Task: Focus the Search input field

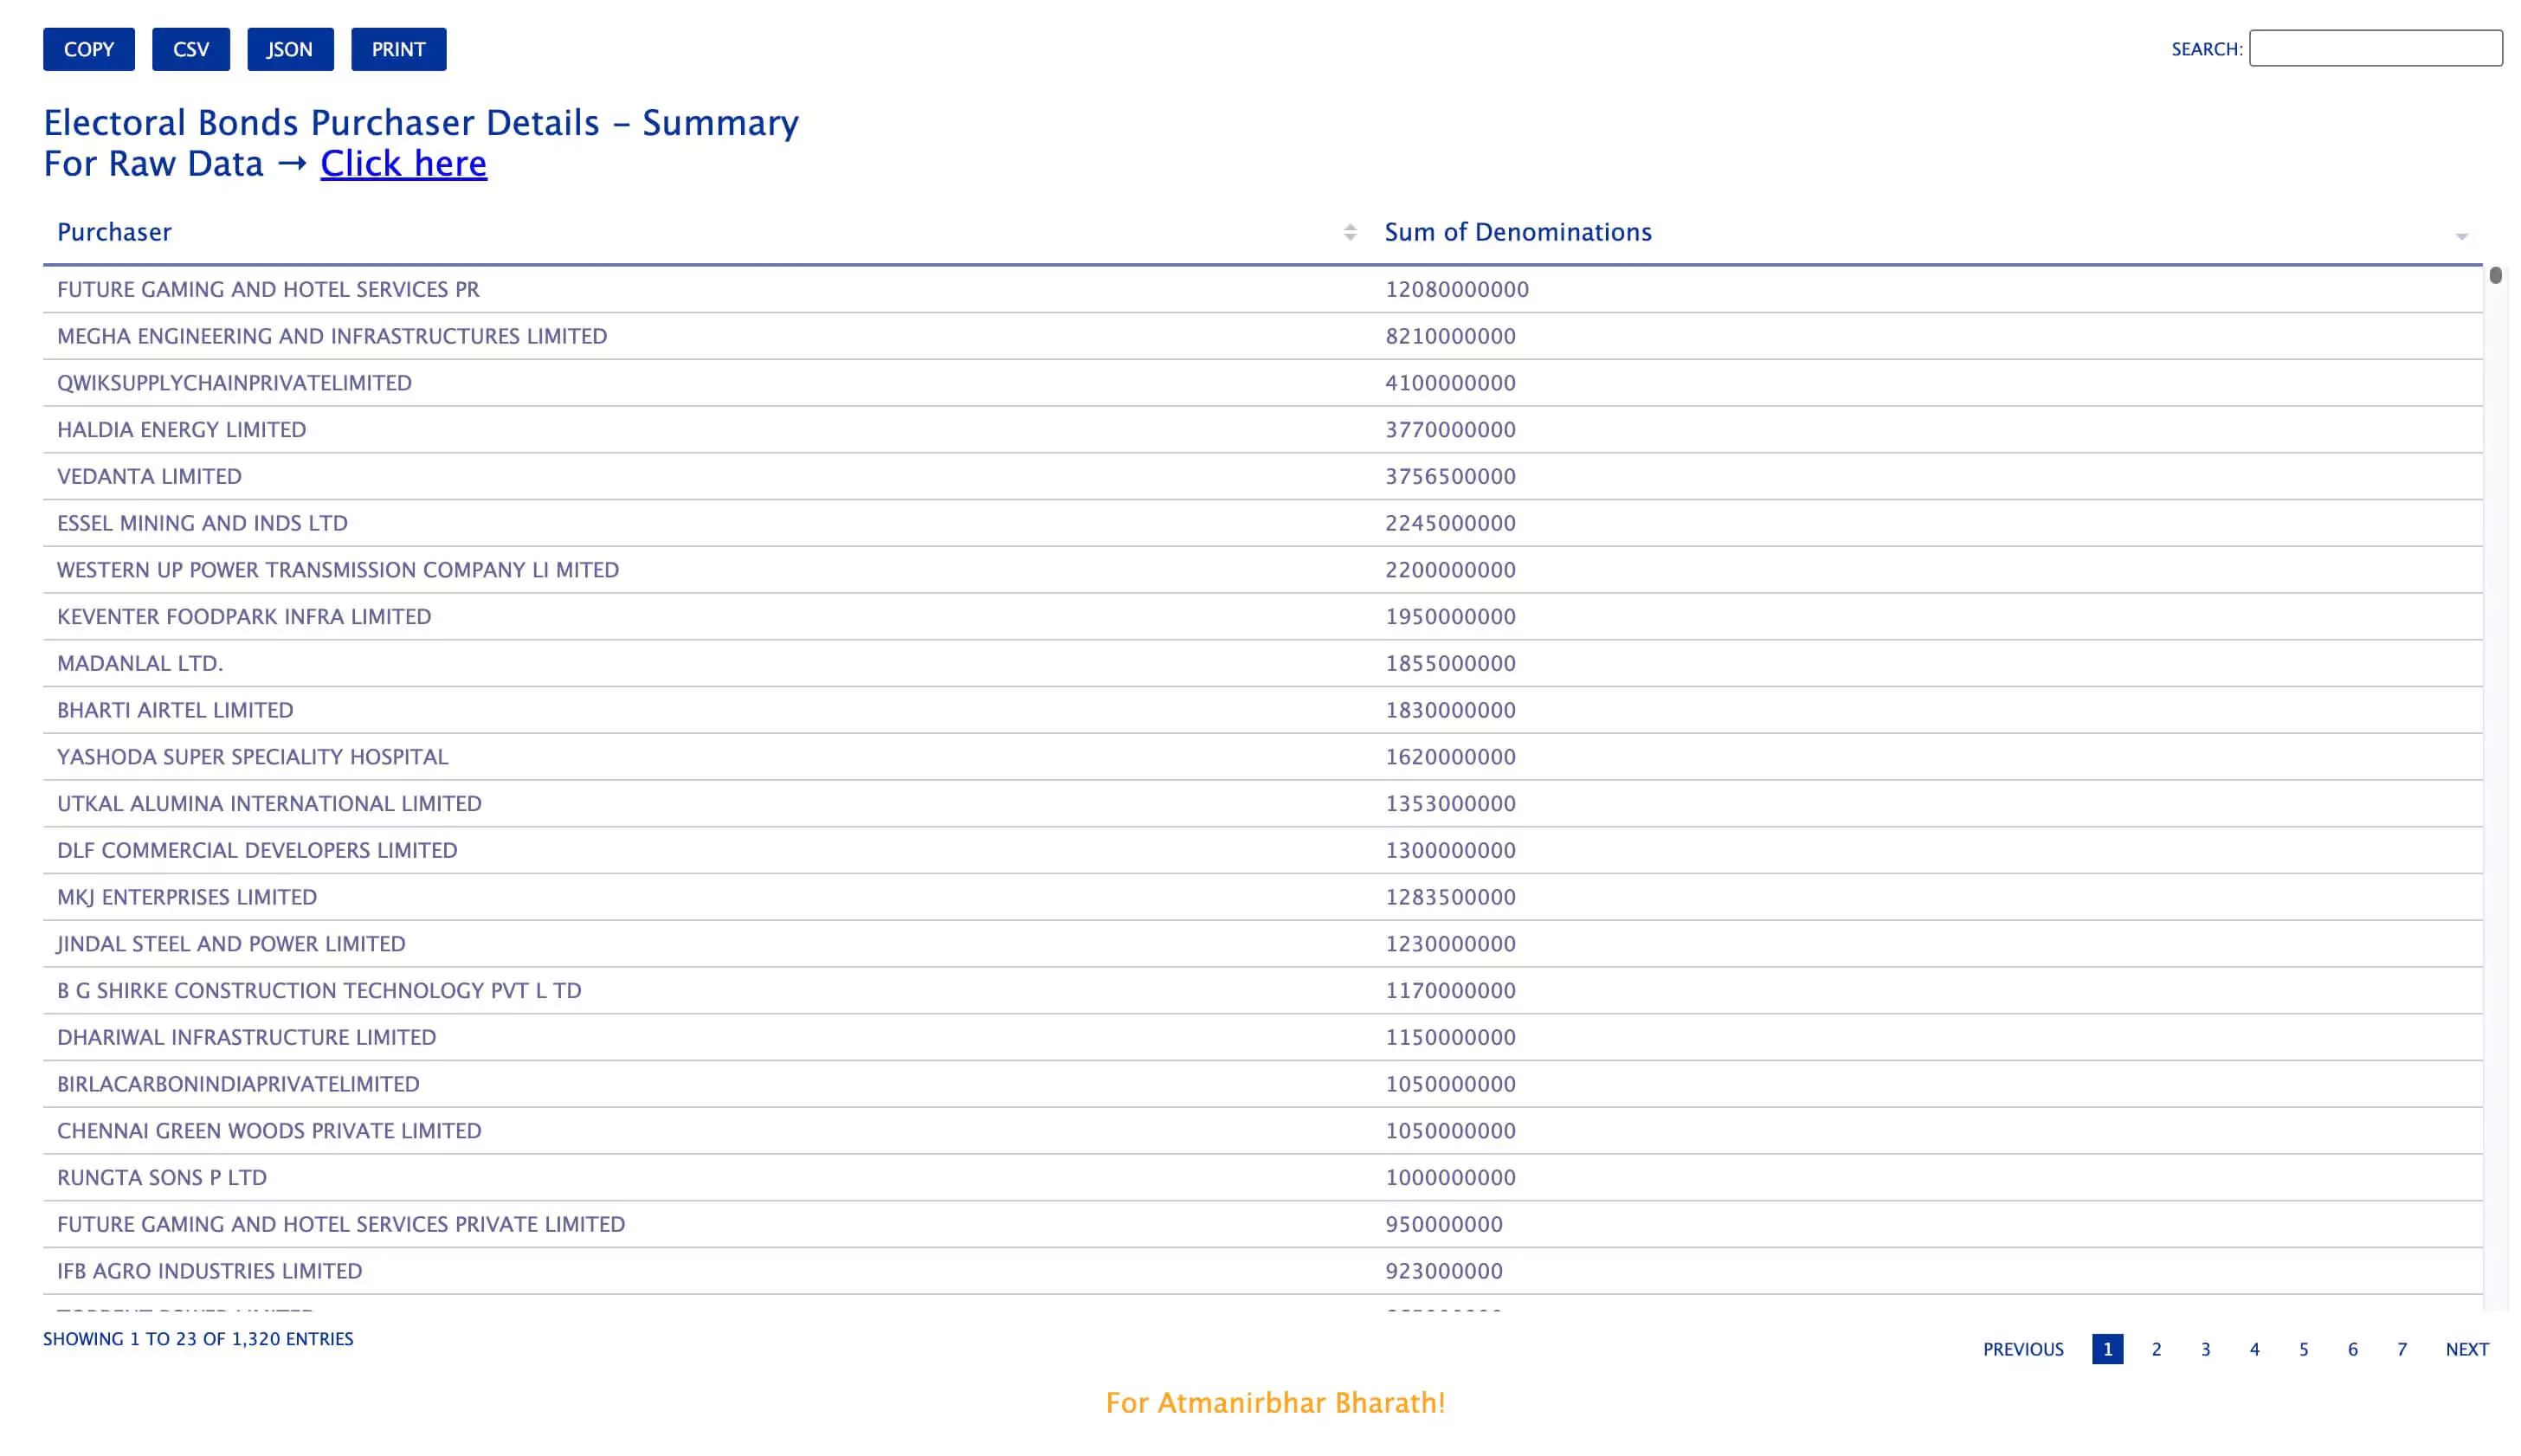Action: pos(2375,48)
